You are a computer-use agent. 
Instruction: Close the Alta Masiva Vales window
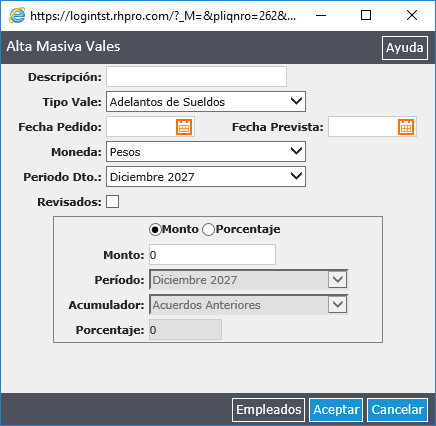(412, 15)
